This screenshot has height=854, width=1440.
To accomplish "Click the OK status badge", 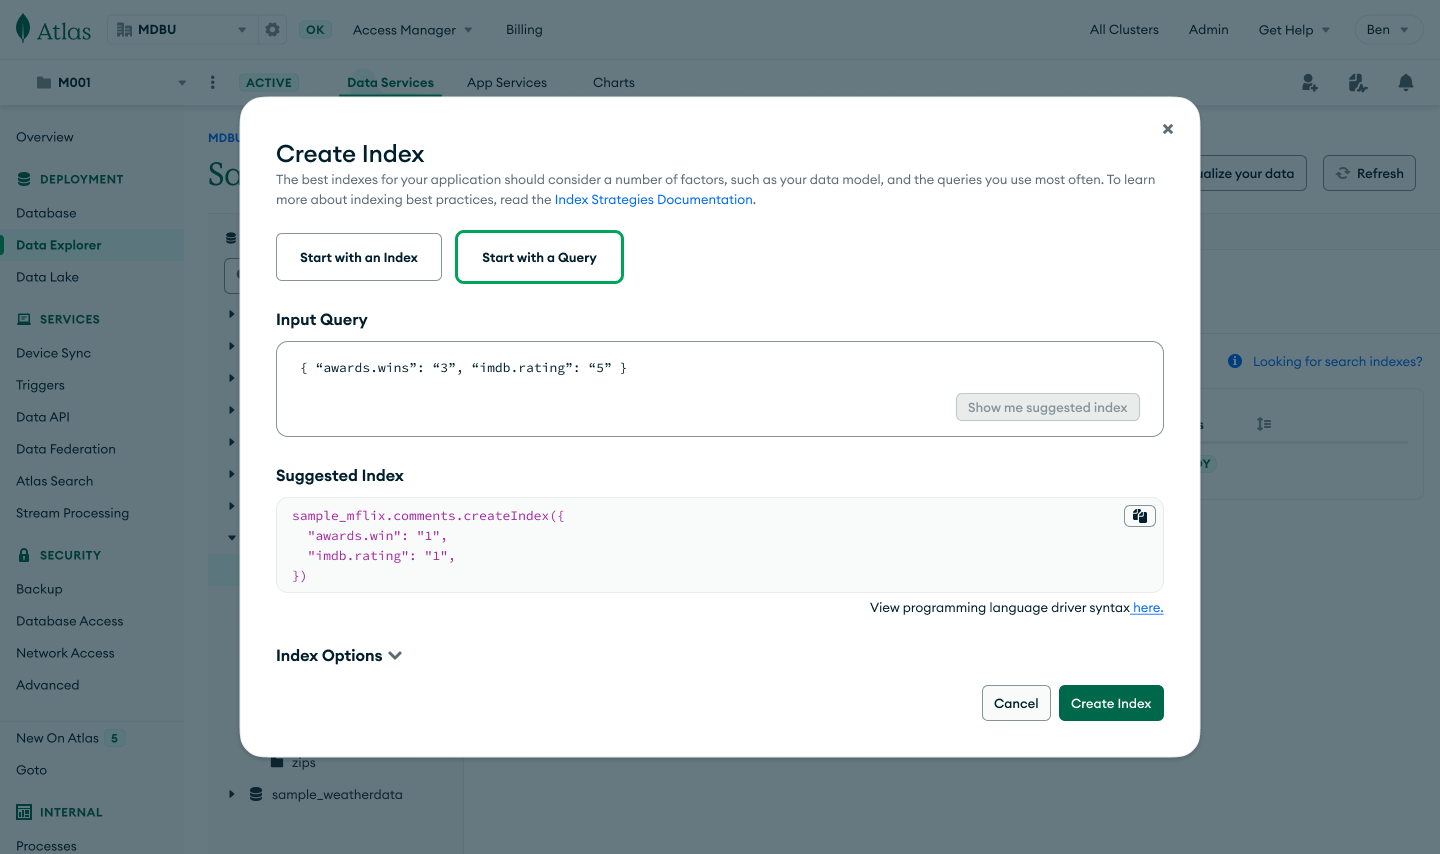I will point(315,30).
